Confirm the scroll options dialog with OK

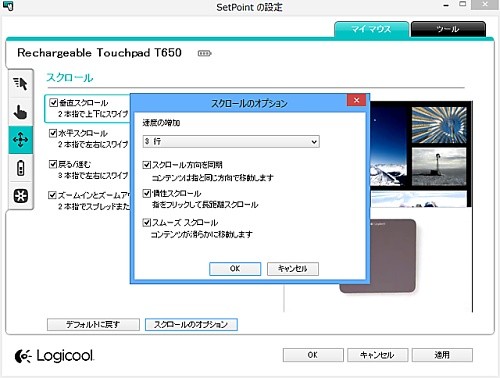point(235,269)
